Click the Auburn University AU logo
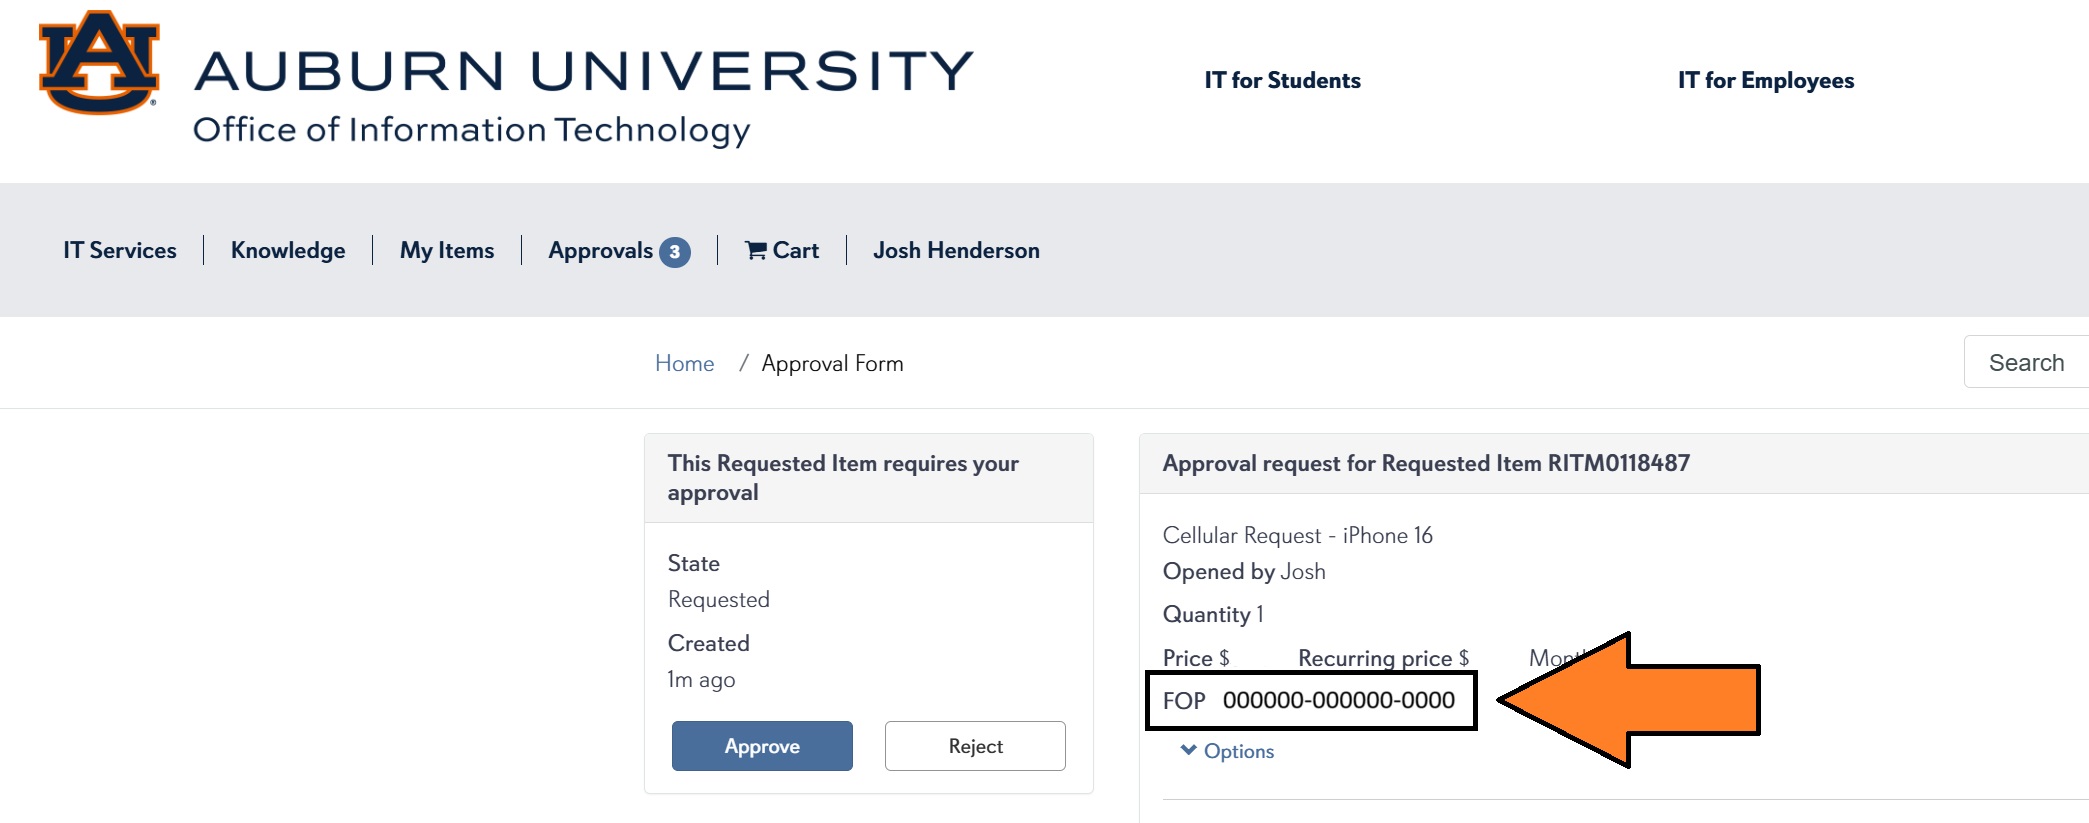 [x=99, y=62]
